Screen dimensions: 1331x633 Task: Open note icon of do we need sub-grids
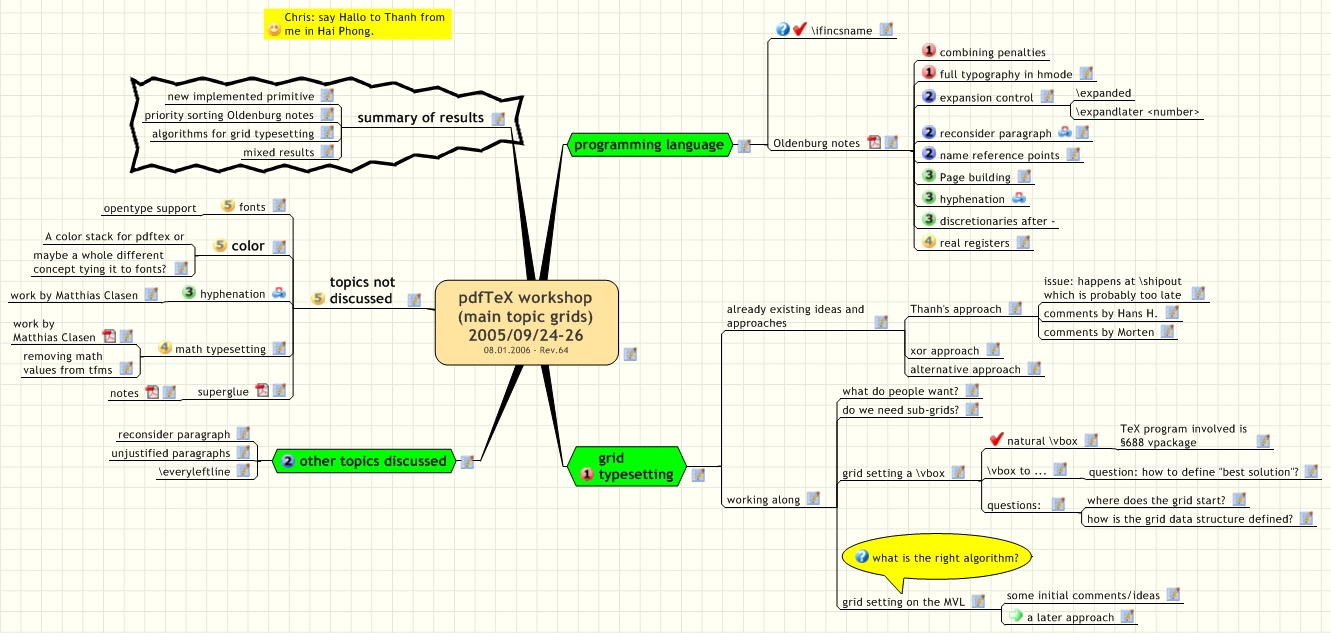coord(970,410)
